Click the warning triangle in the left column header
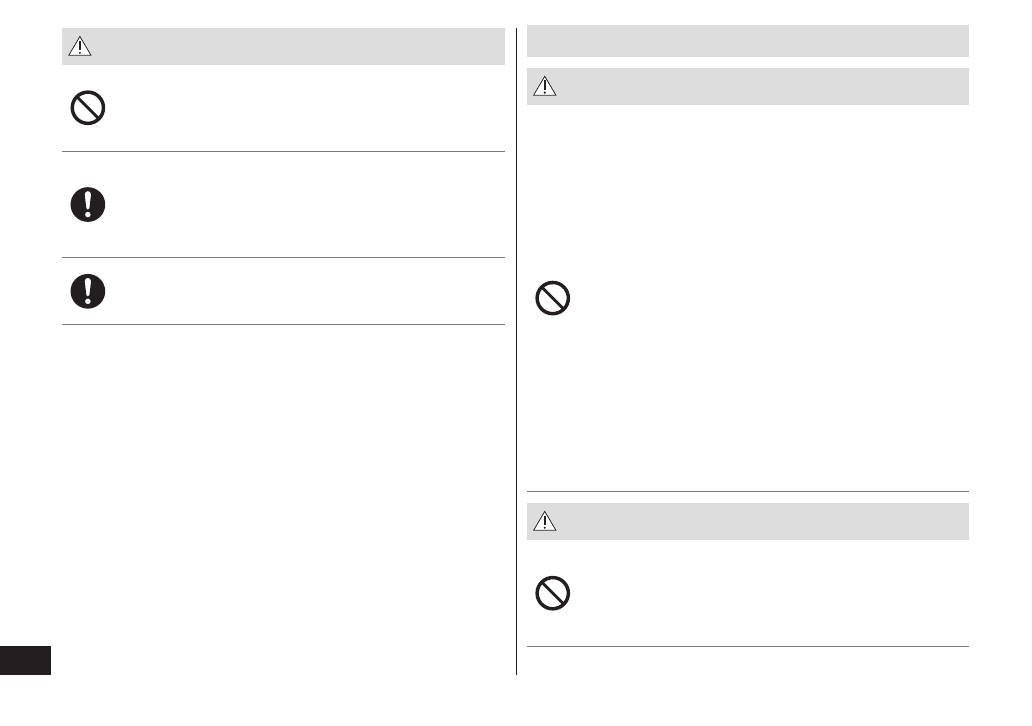 click(80, 47)
